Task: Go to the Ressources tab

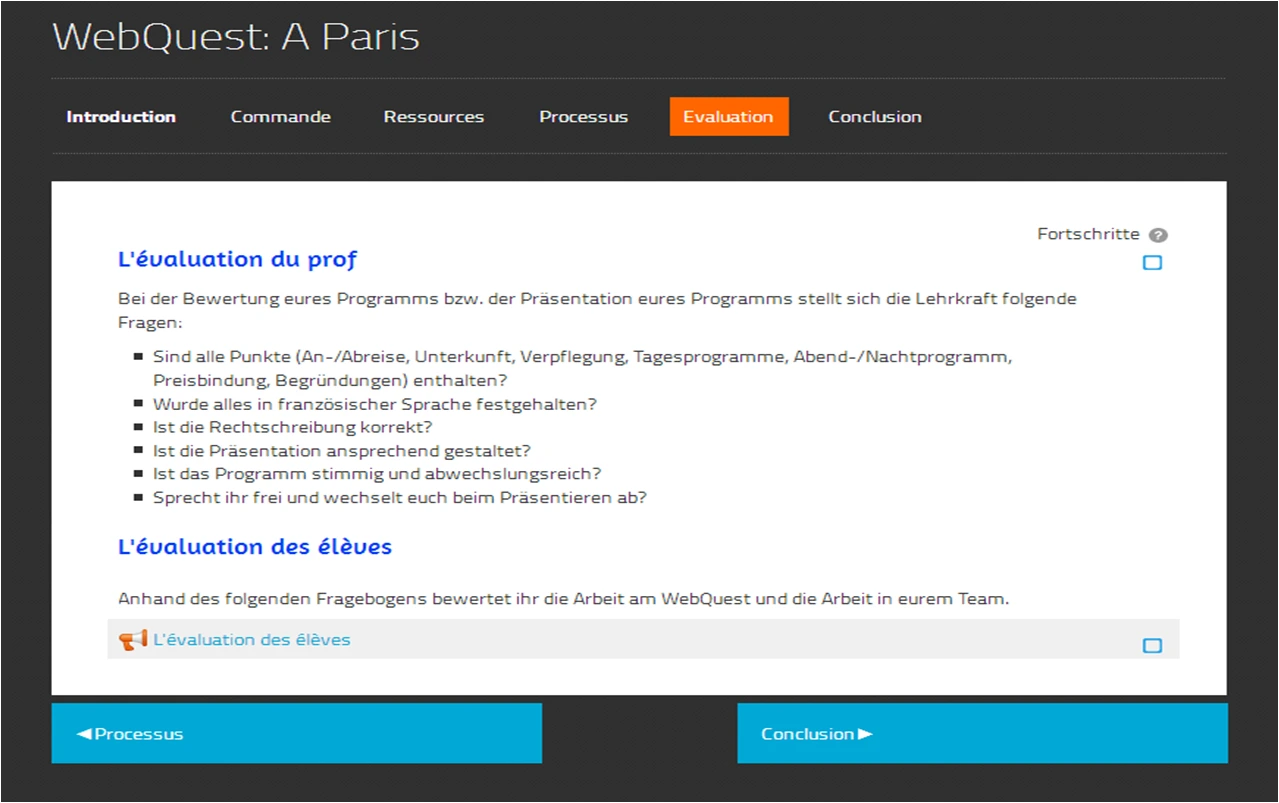Action: pos(433,117)
